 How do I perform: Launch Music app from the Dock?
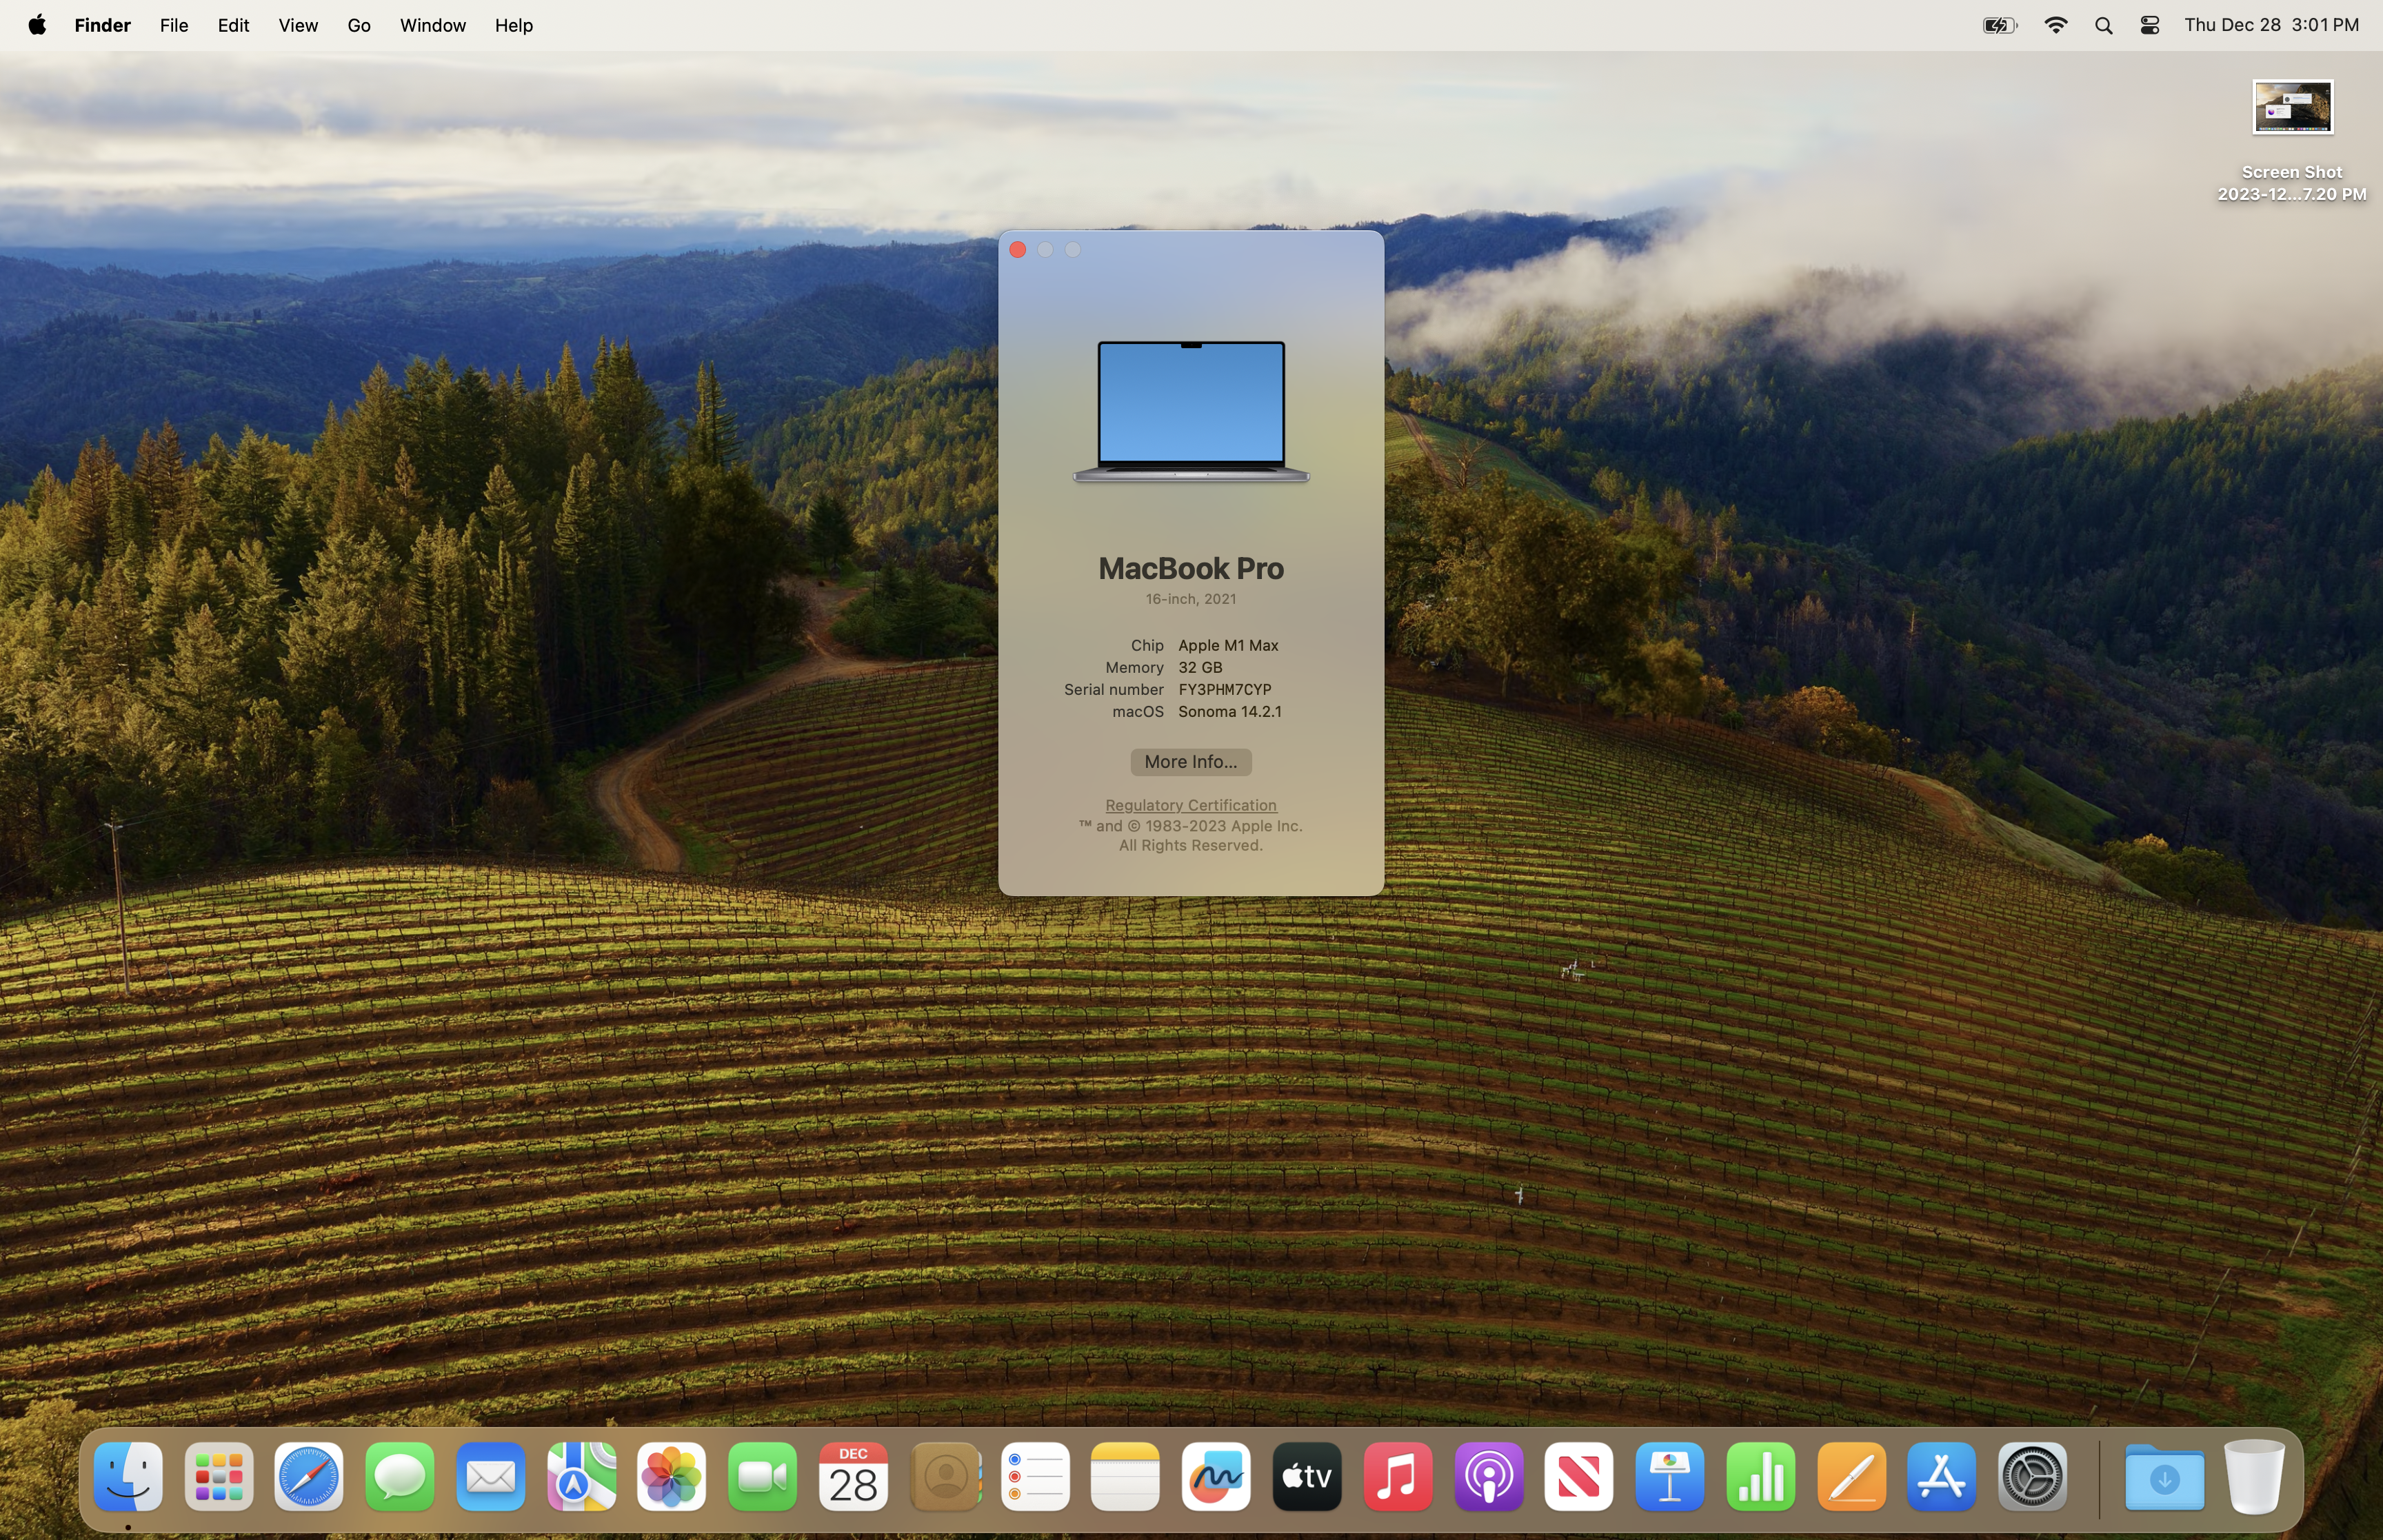click(1398, 1476)
